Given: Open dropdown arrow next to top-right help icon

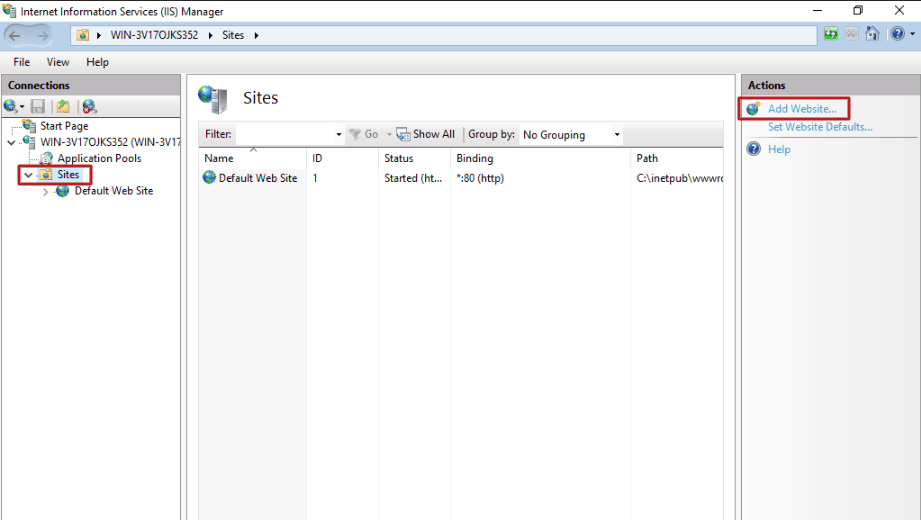Looking at the screenshot, I should [912, 34].
